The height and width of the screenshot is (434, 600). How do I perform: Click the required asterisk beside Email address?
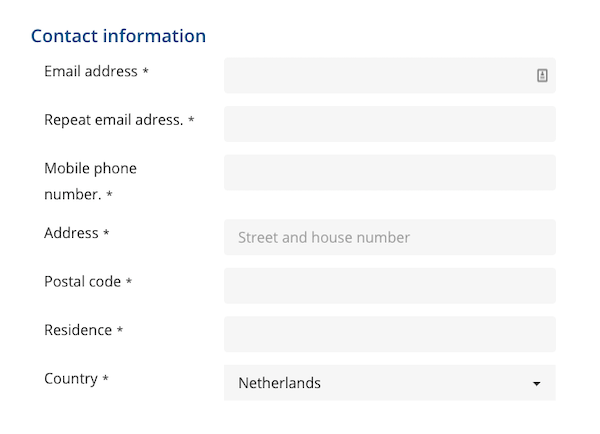(145, 71)
